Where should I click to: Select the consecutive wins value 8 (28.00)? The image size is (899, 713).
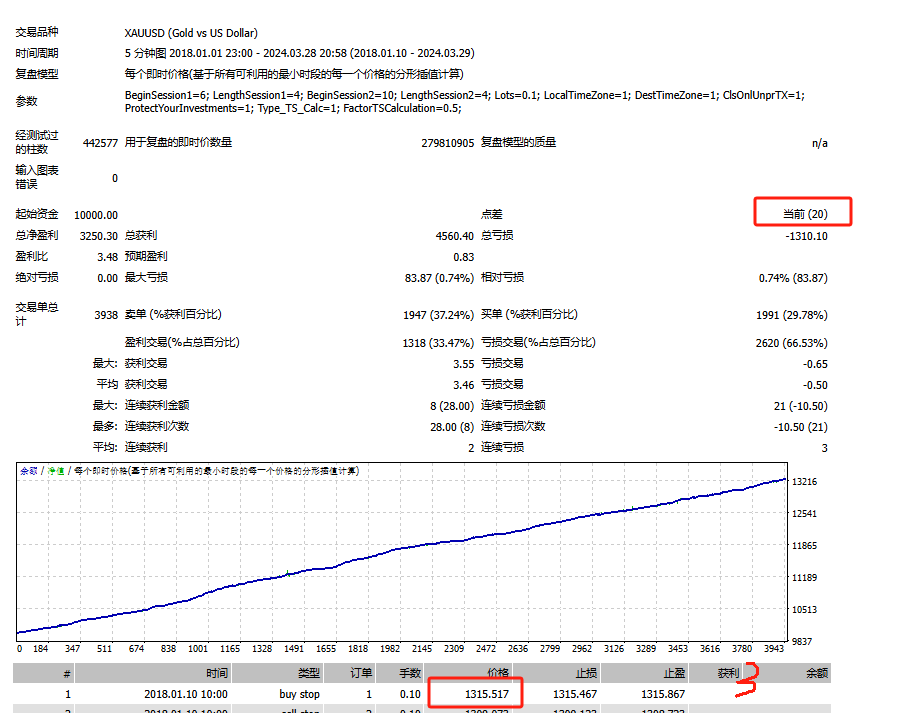(452, 406)
